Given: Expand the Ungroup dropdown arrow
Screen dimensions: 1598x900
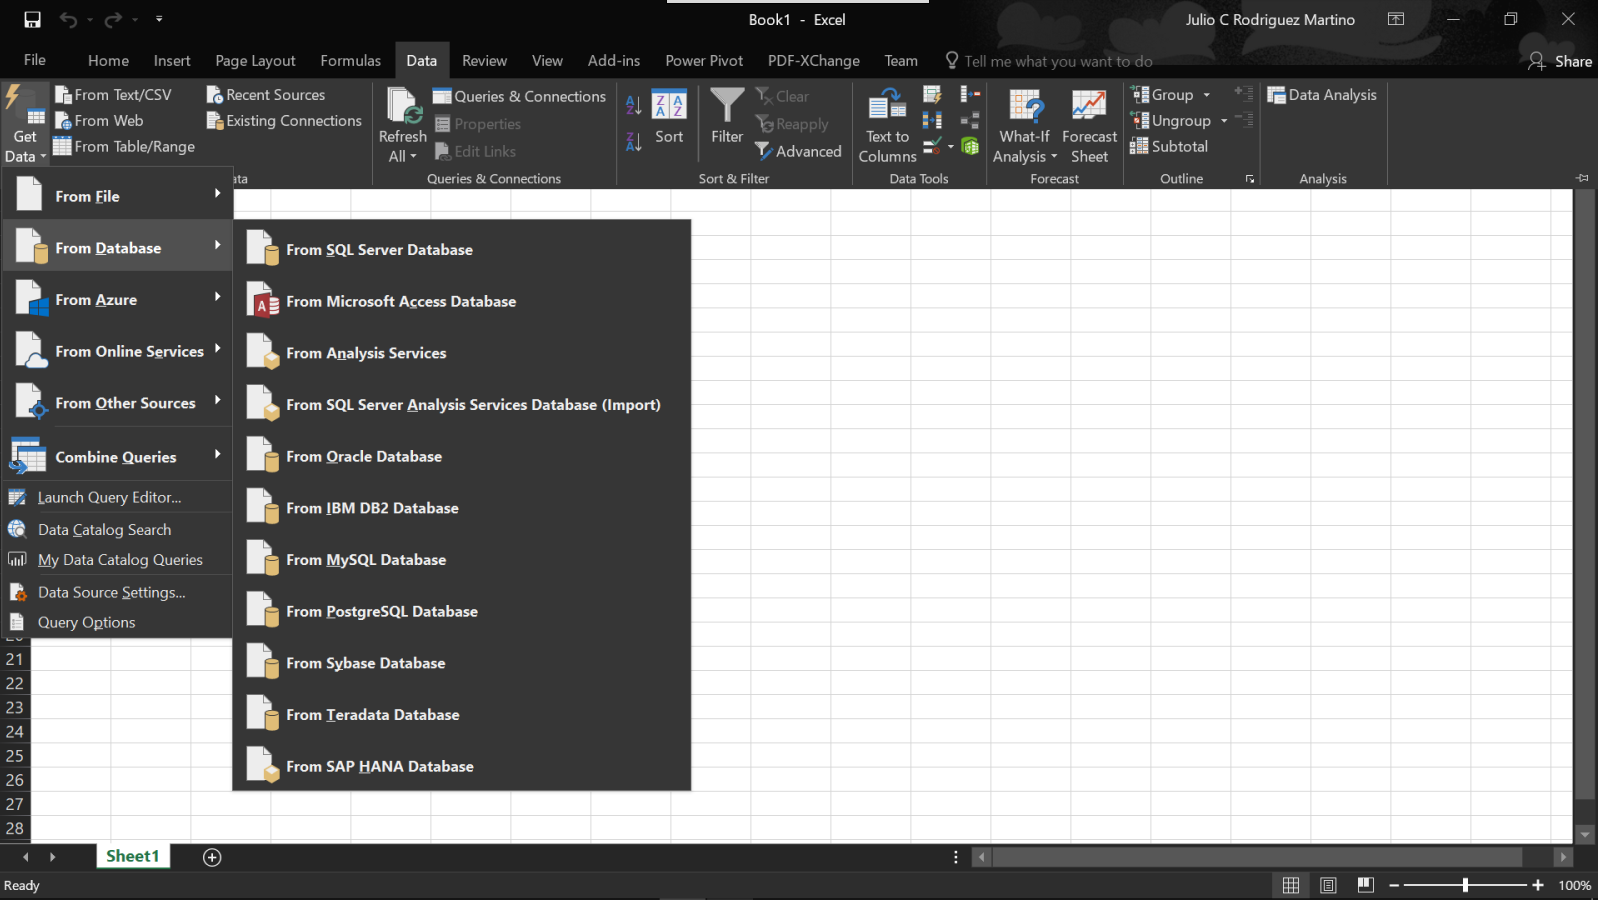Looking at the screenshot, I should [x=1224, y=121].
